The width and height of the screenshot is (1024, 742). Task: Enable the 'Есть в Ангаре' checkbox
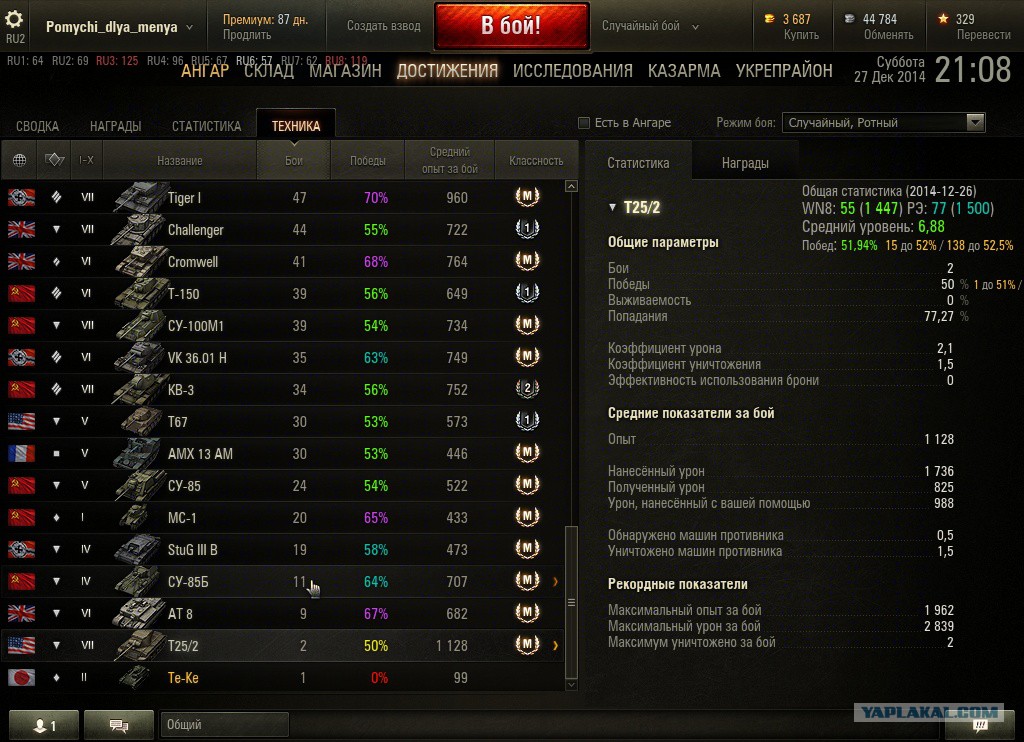tap(584, 123)
